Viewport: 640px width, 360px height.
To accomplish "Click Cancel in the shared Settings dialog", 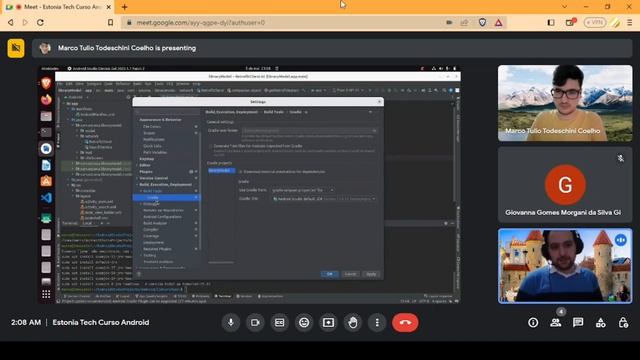I will pyautogui.click(x=350, y=274).
